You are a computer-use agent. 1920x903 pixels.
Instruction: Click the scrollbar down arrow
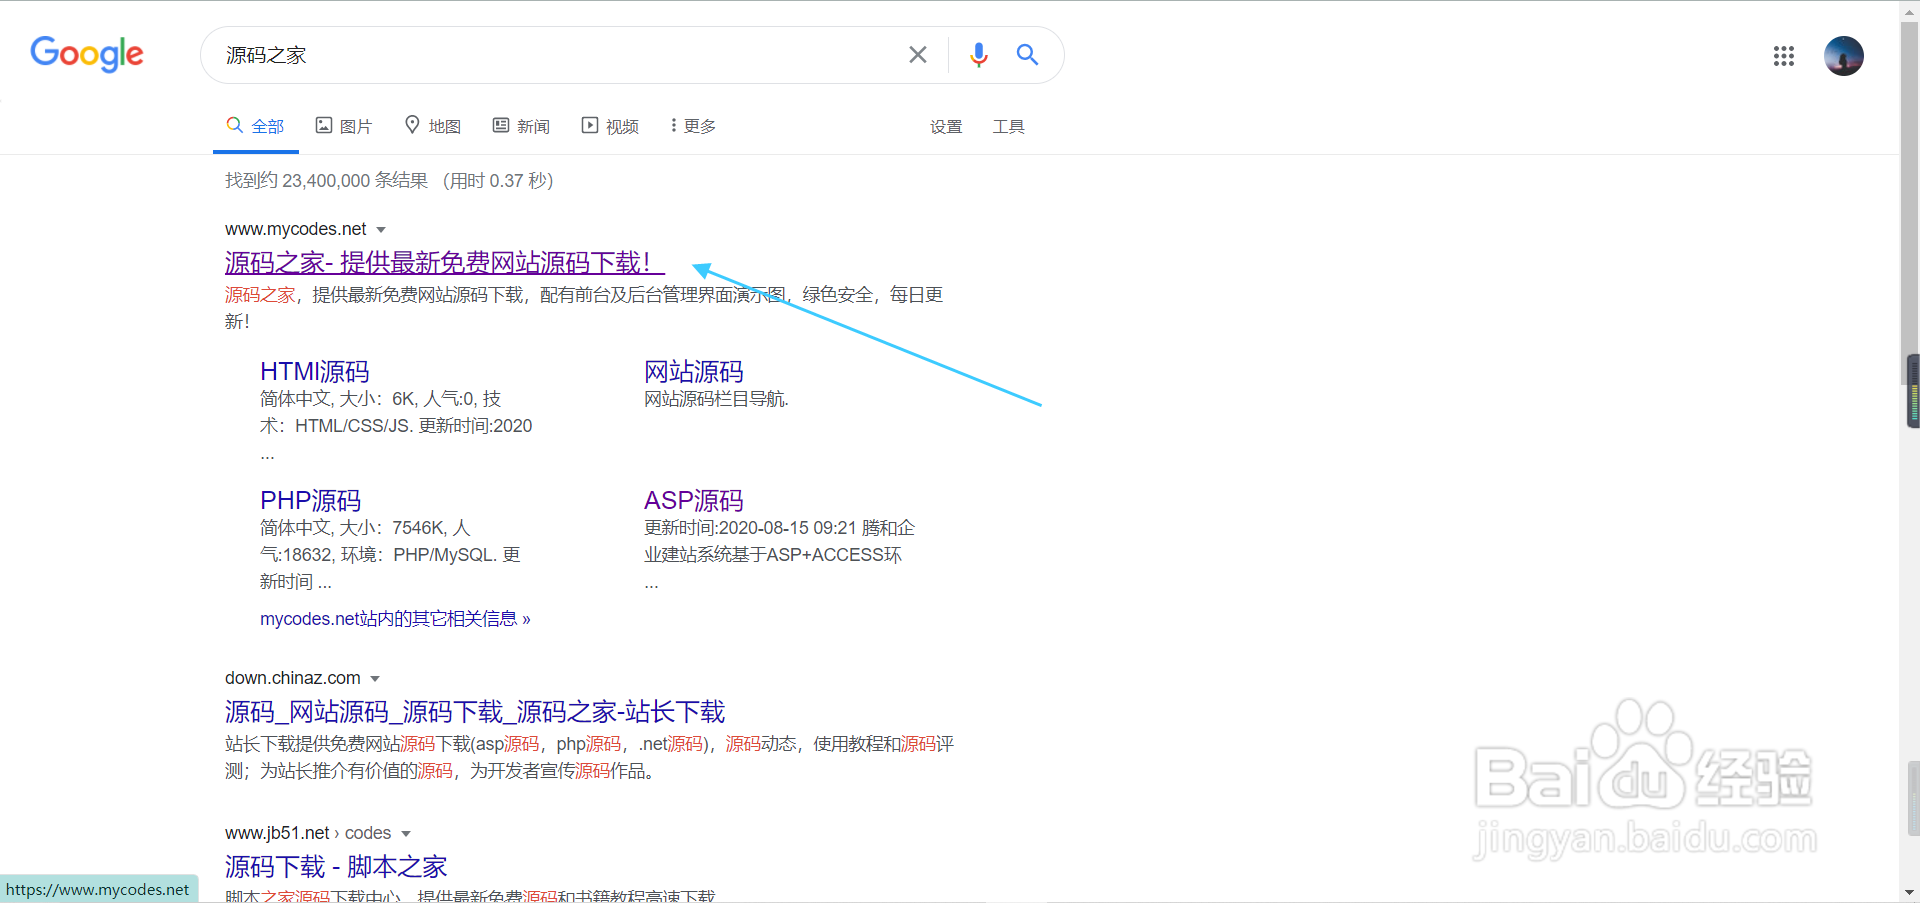1910,892
